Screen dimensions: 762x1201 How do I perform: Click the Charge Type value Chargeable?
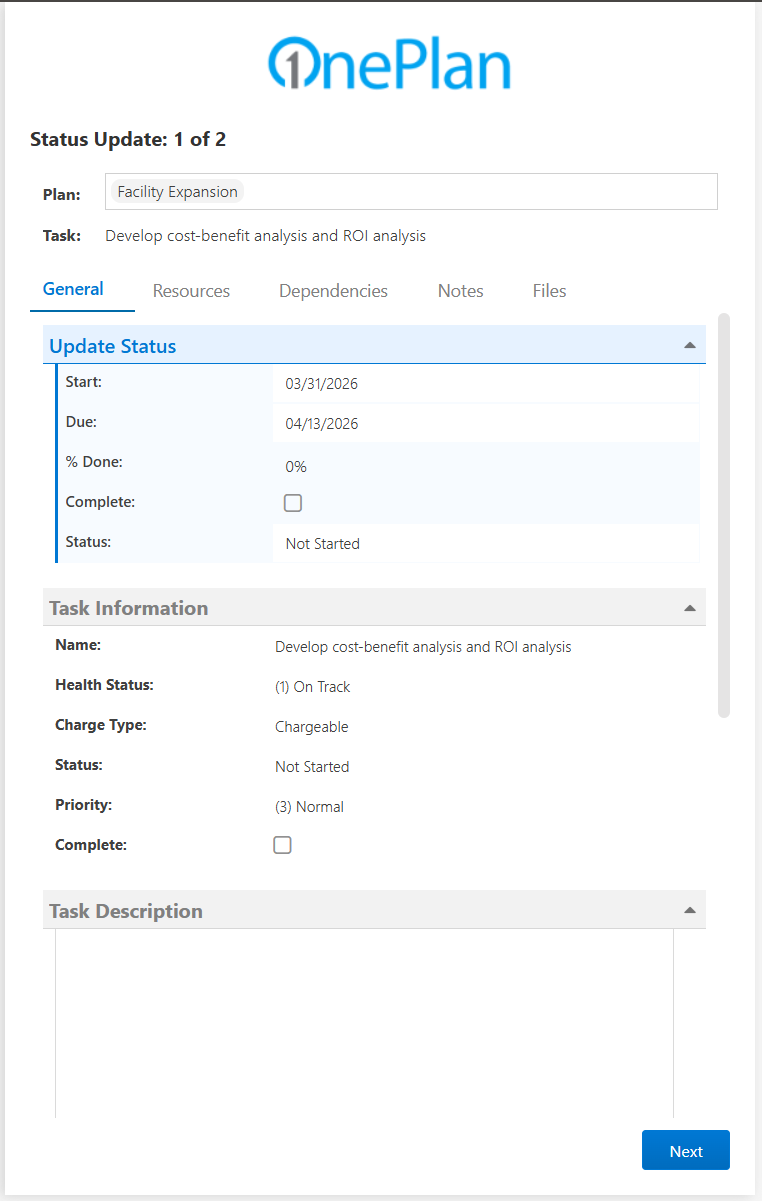point(312,727)
